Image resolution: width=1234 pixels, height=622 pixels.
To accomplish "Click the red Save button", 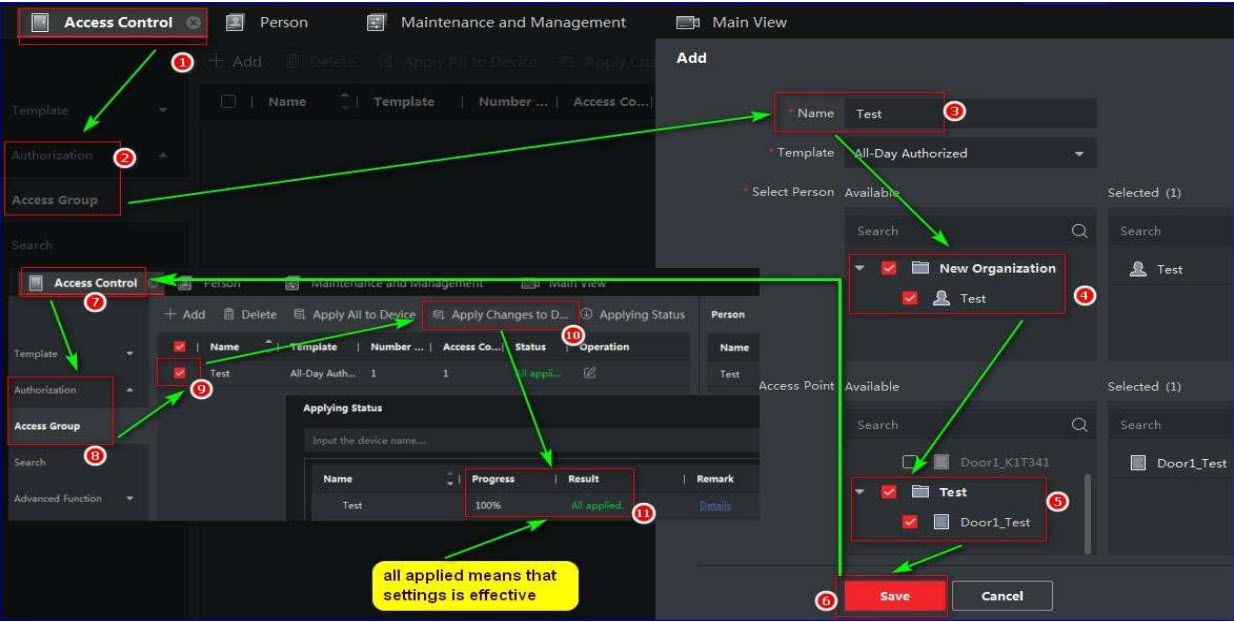I will tap(894, 596).
